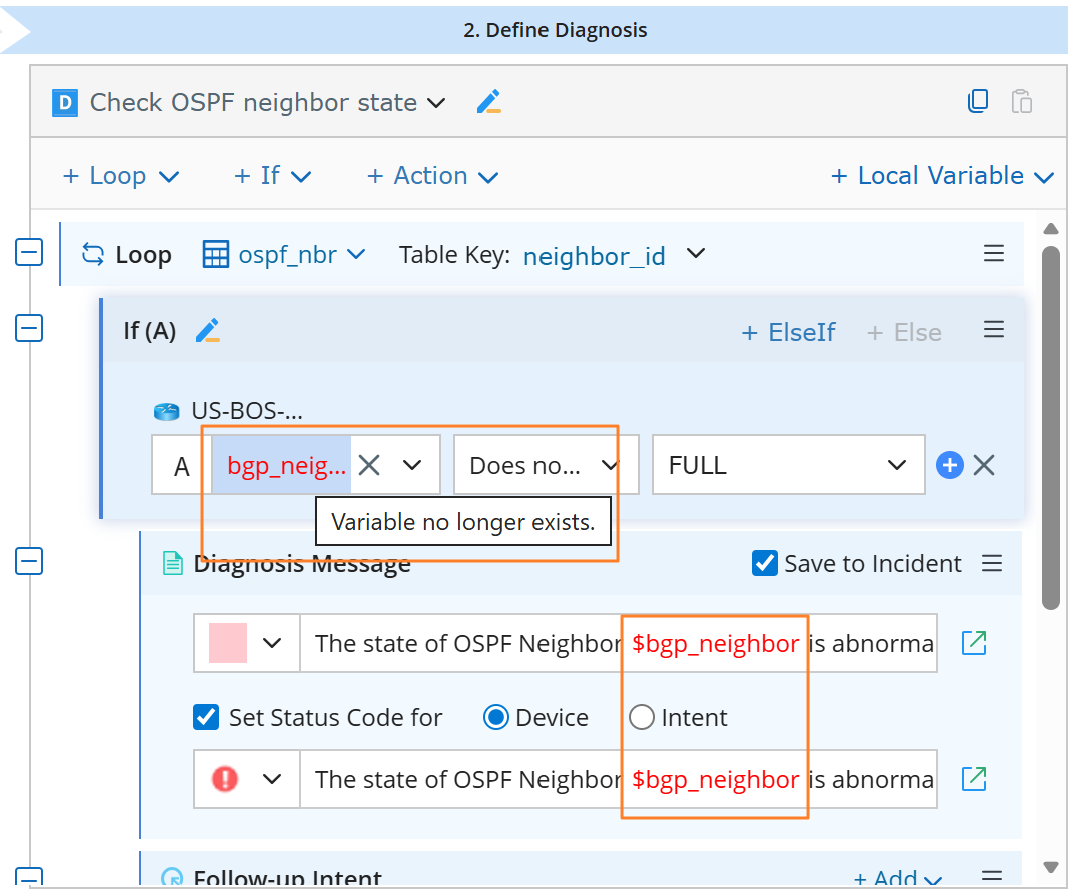Screen dimensions: 1076x896
Task: Open the ospf_nbr table dropdown
Action: click(x=356, y=255)
